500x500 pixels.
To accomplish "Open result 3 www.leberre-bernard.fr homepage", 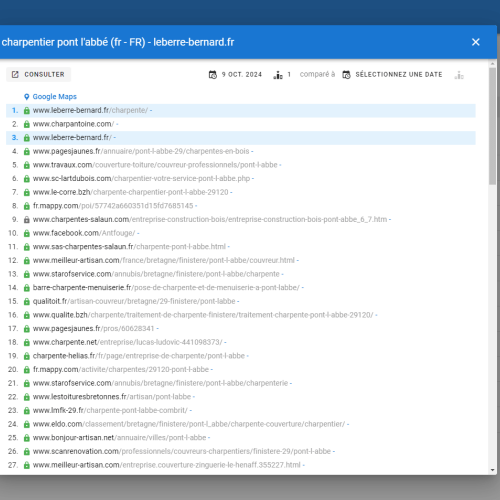I will (x=72, y=138).
